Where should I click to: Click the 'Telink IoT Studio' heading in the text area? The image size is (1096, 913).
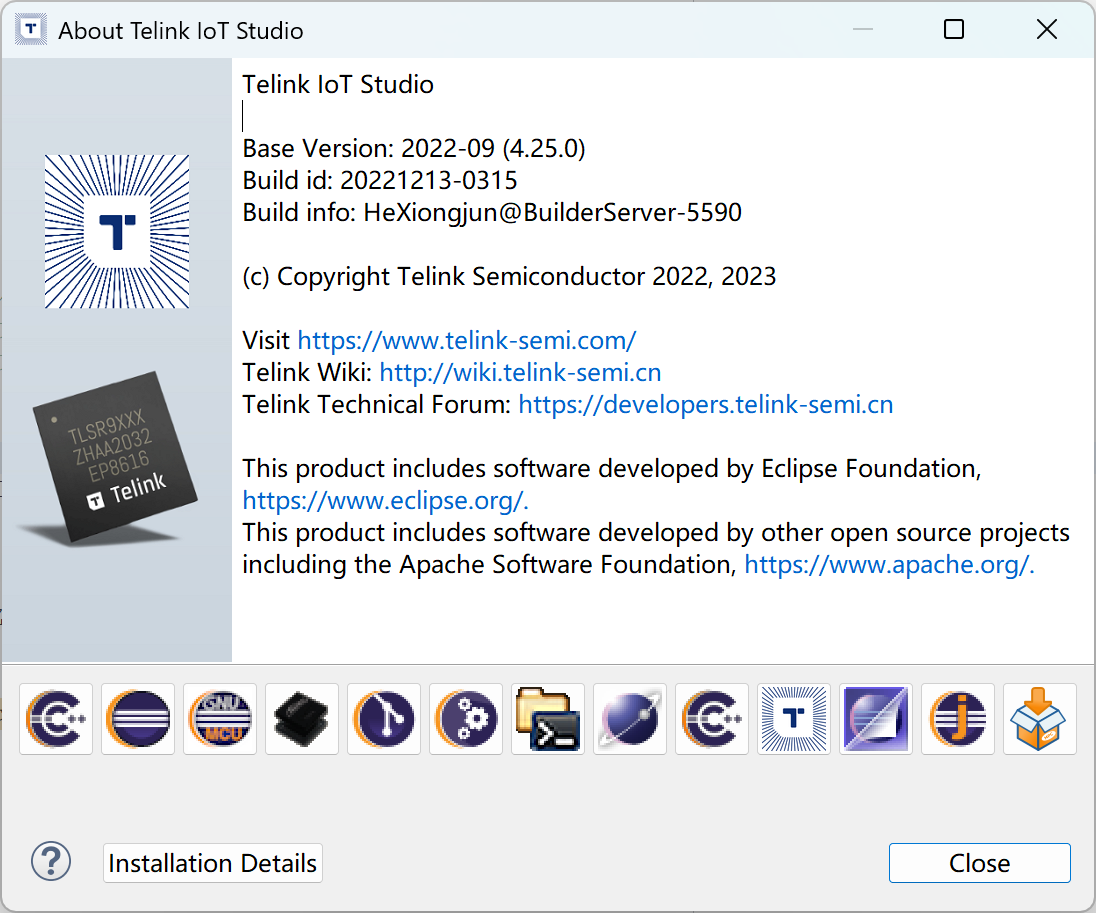(338, 85)
